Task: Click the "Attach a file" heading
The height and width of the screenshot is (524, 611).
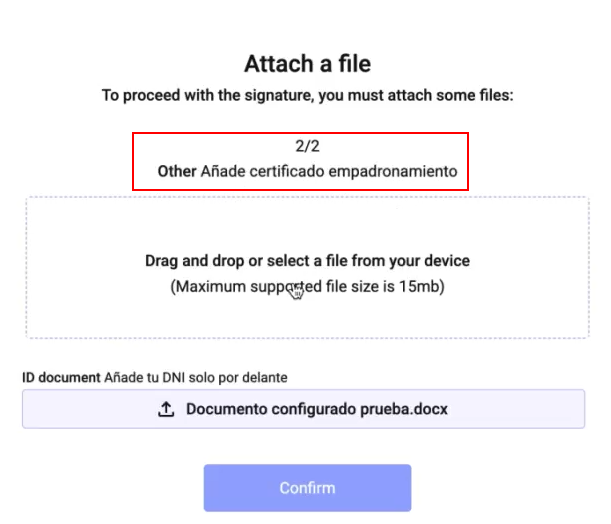Action: point(307,64)
